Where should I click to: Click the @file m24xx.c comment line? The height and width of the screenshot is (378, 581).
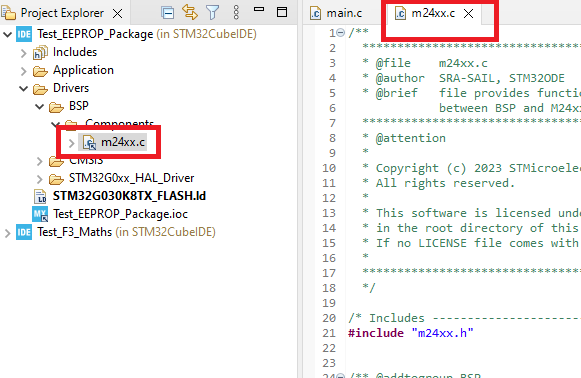425,63
